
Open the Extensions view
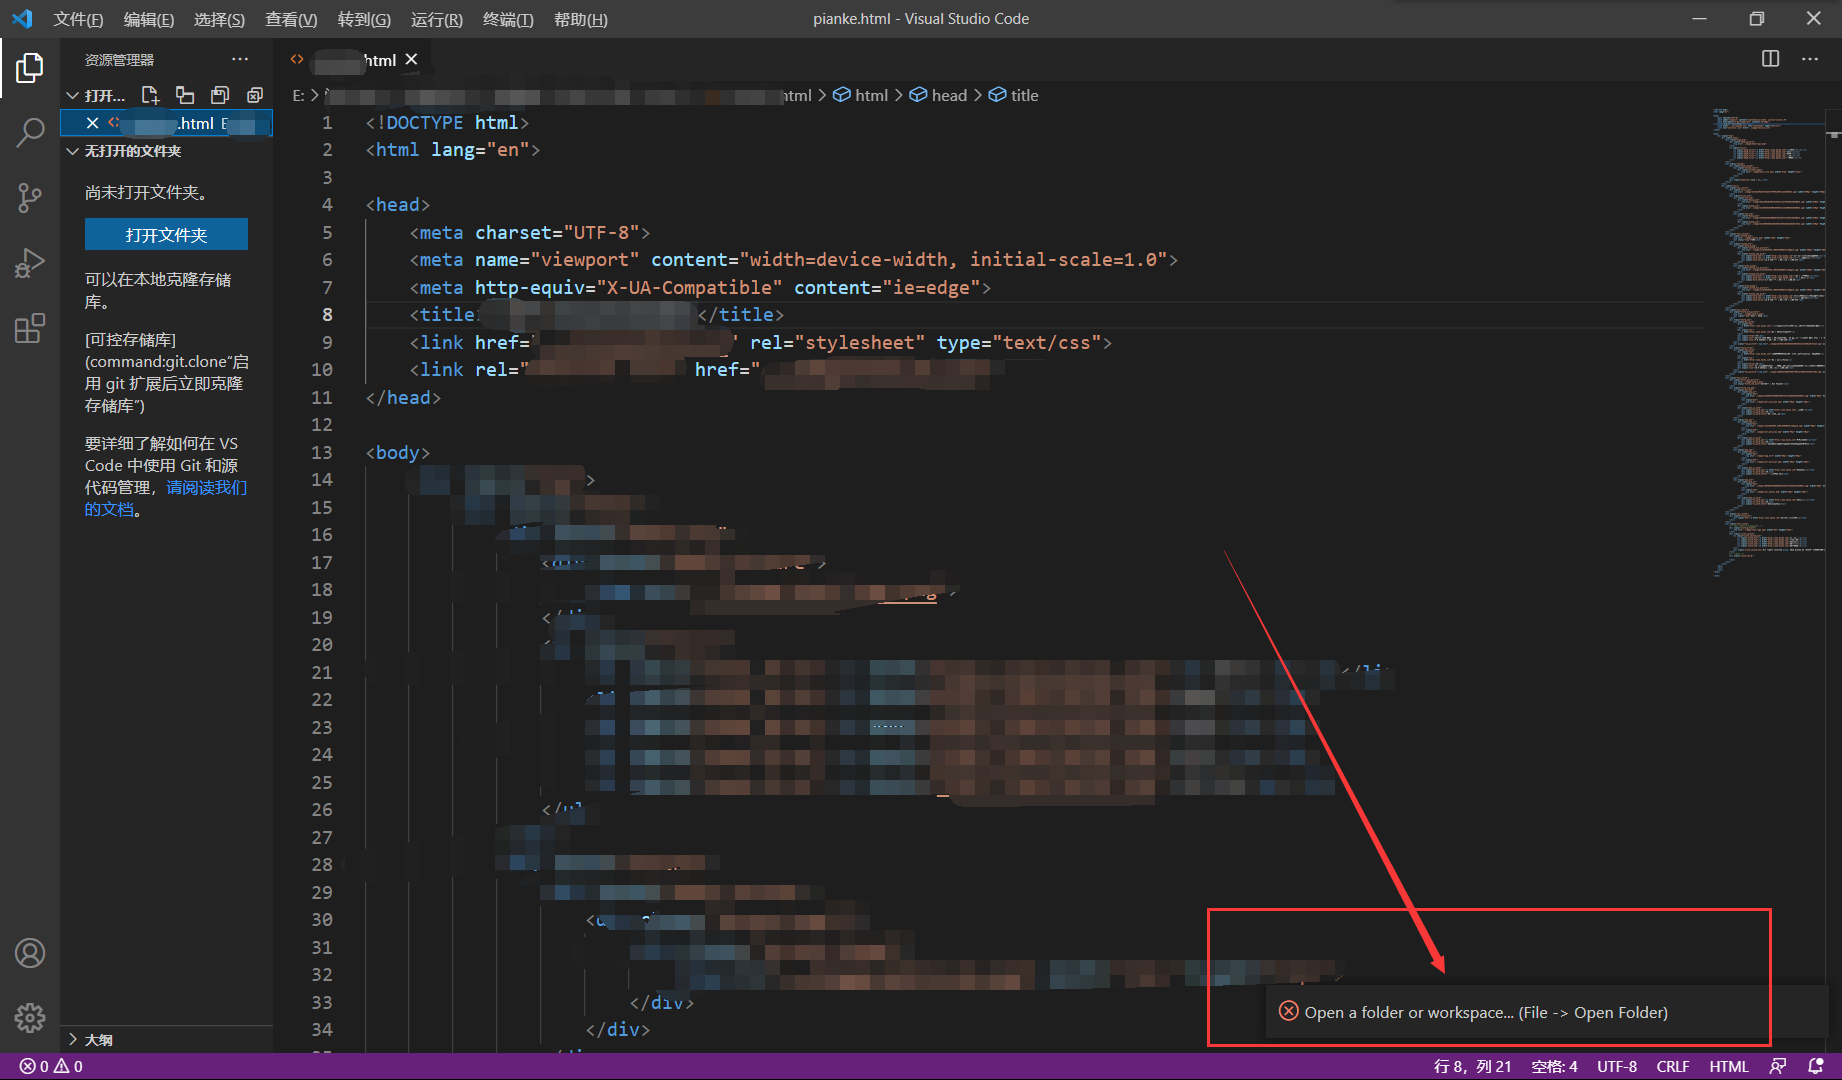(x=30, y=327)
